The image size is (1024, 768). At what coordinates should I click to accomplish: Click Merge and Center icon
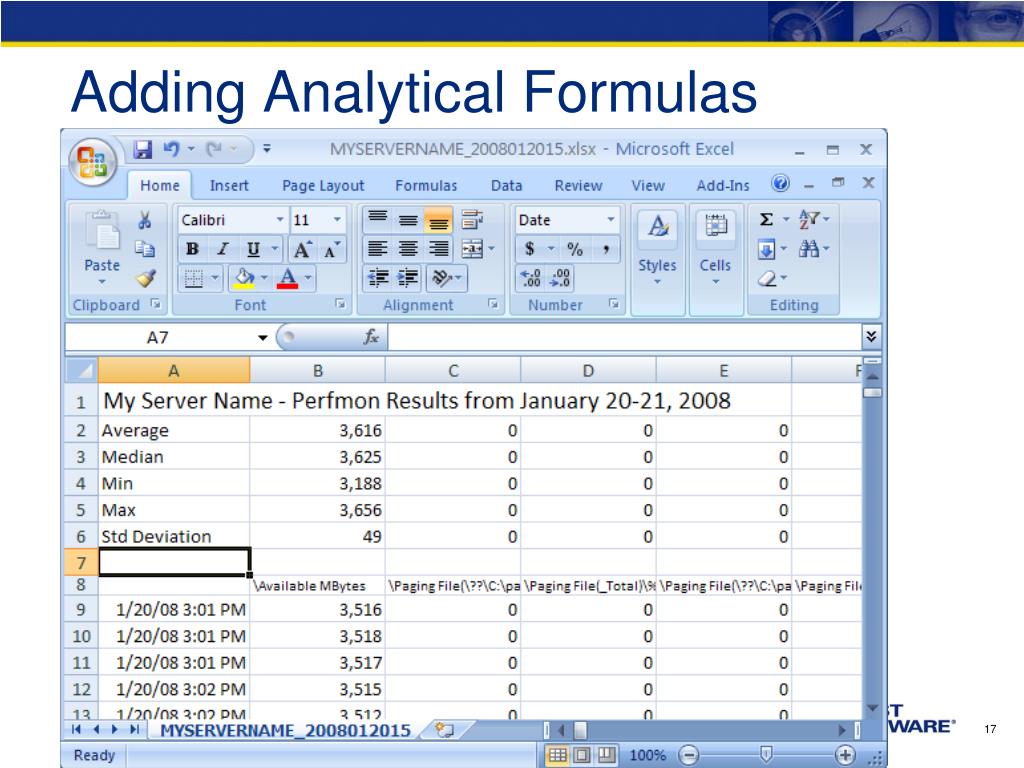coord(472,249)
